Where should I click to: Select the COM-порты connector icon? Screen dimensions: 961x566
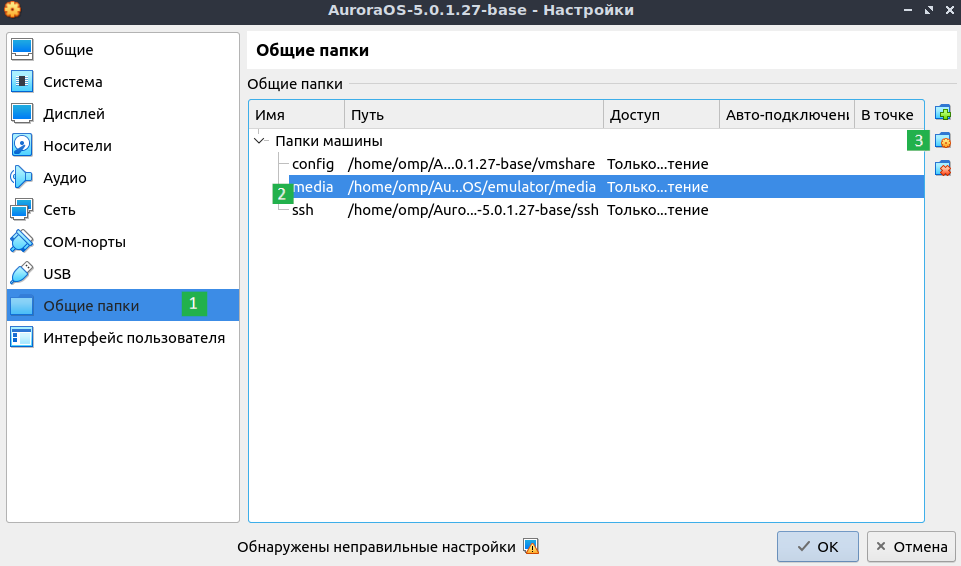pyautogui.click(x=22, y=241)
